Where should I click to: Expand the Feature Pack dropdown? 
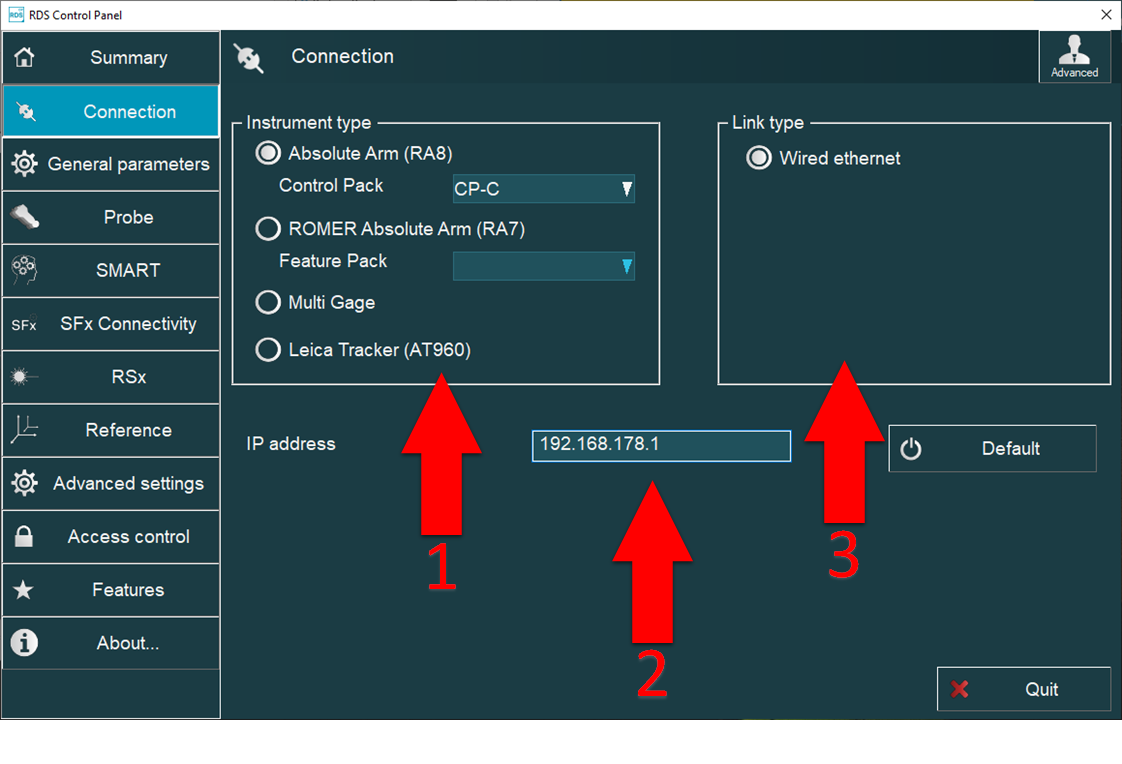[543, 265]
